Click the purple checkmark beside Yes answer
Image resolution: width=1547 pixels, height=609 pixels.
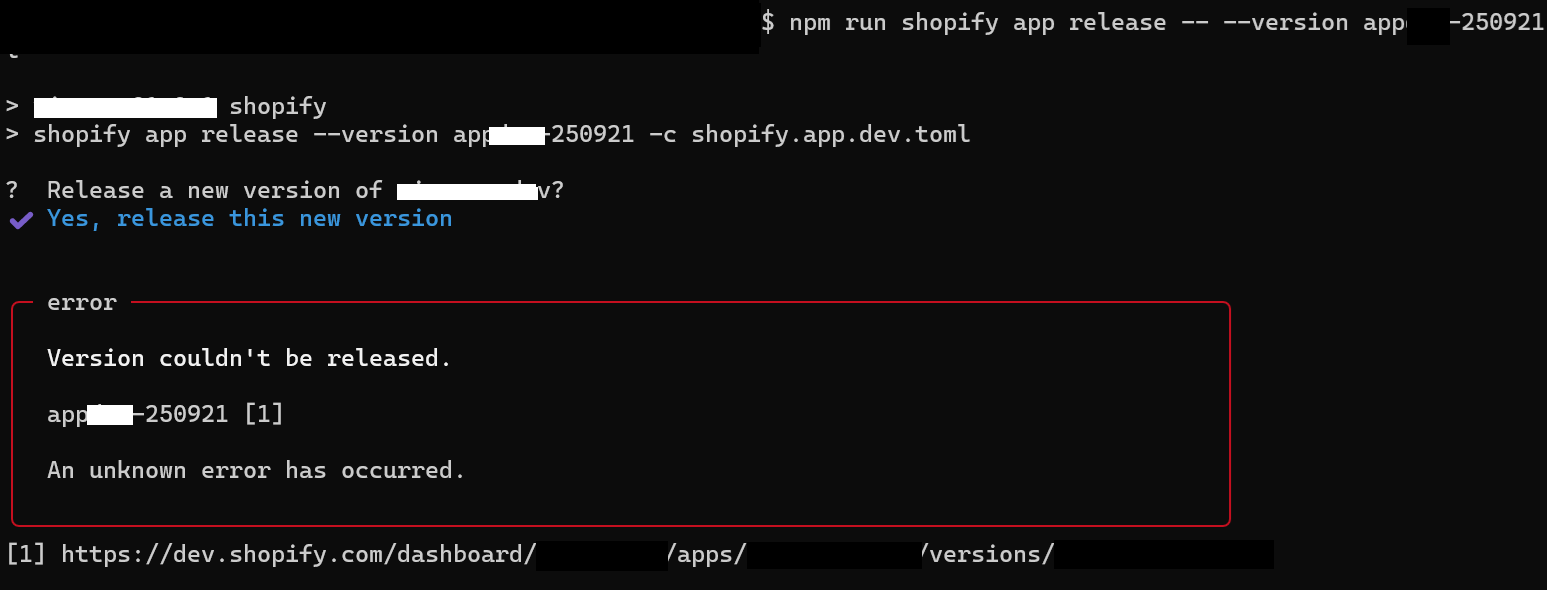pos(20,219)
